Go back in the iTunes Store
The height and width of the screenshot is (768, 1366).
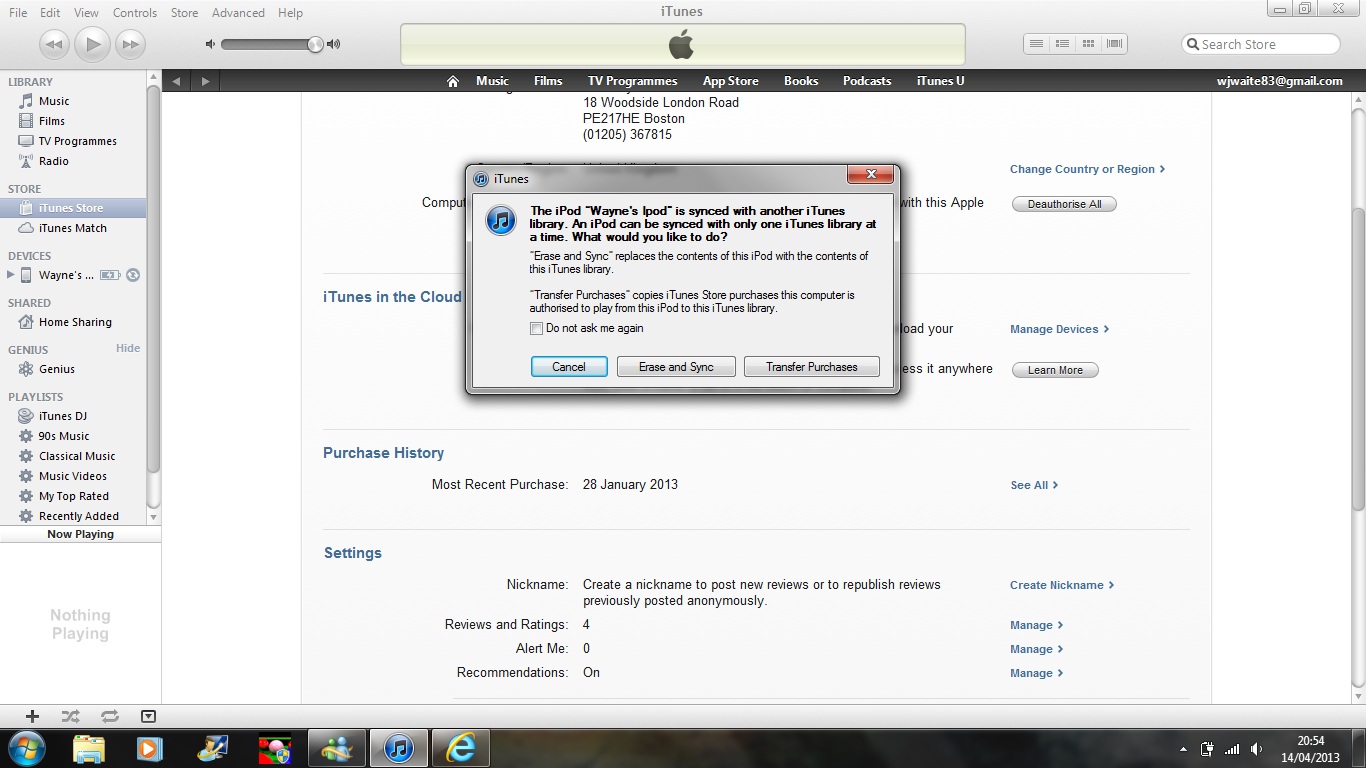176,81
